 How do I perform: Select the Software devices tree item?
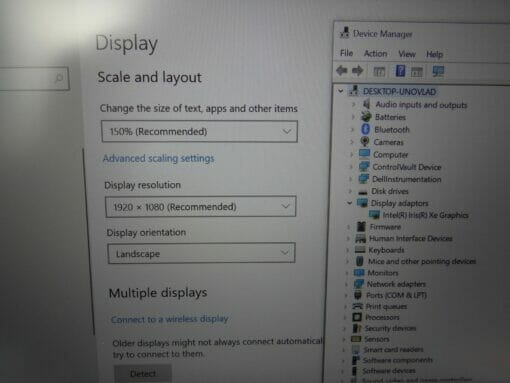coord(389,370)
